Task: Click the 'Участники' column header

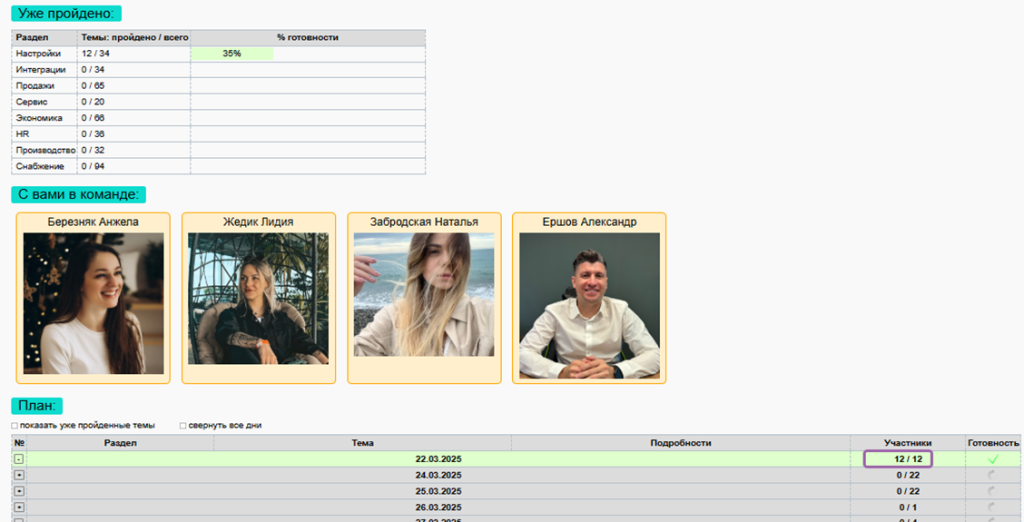Action: coord(907,442)
